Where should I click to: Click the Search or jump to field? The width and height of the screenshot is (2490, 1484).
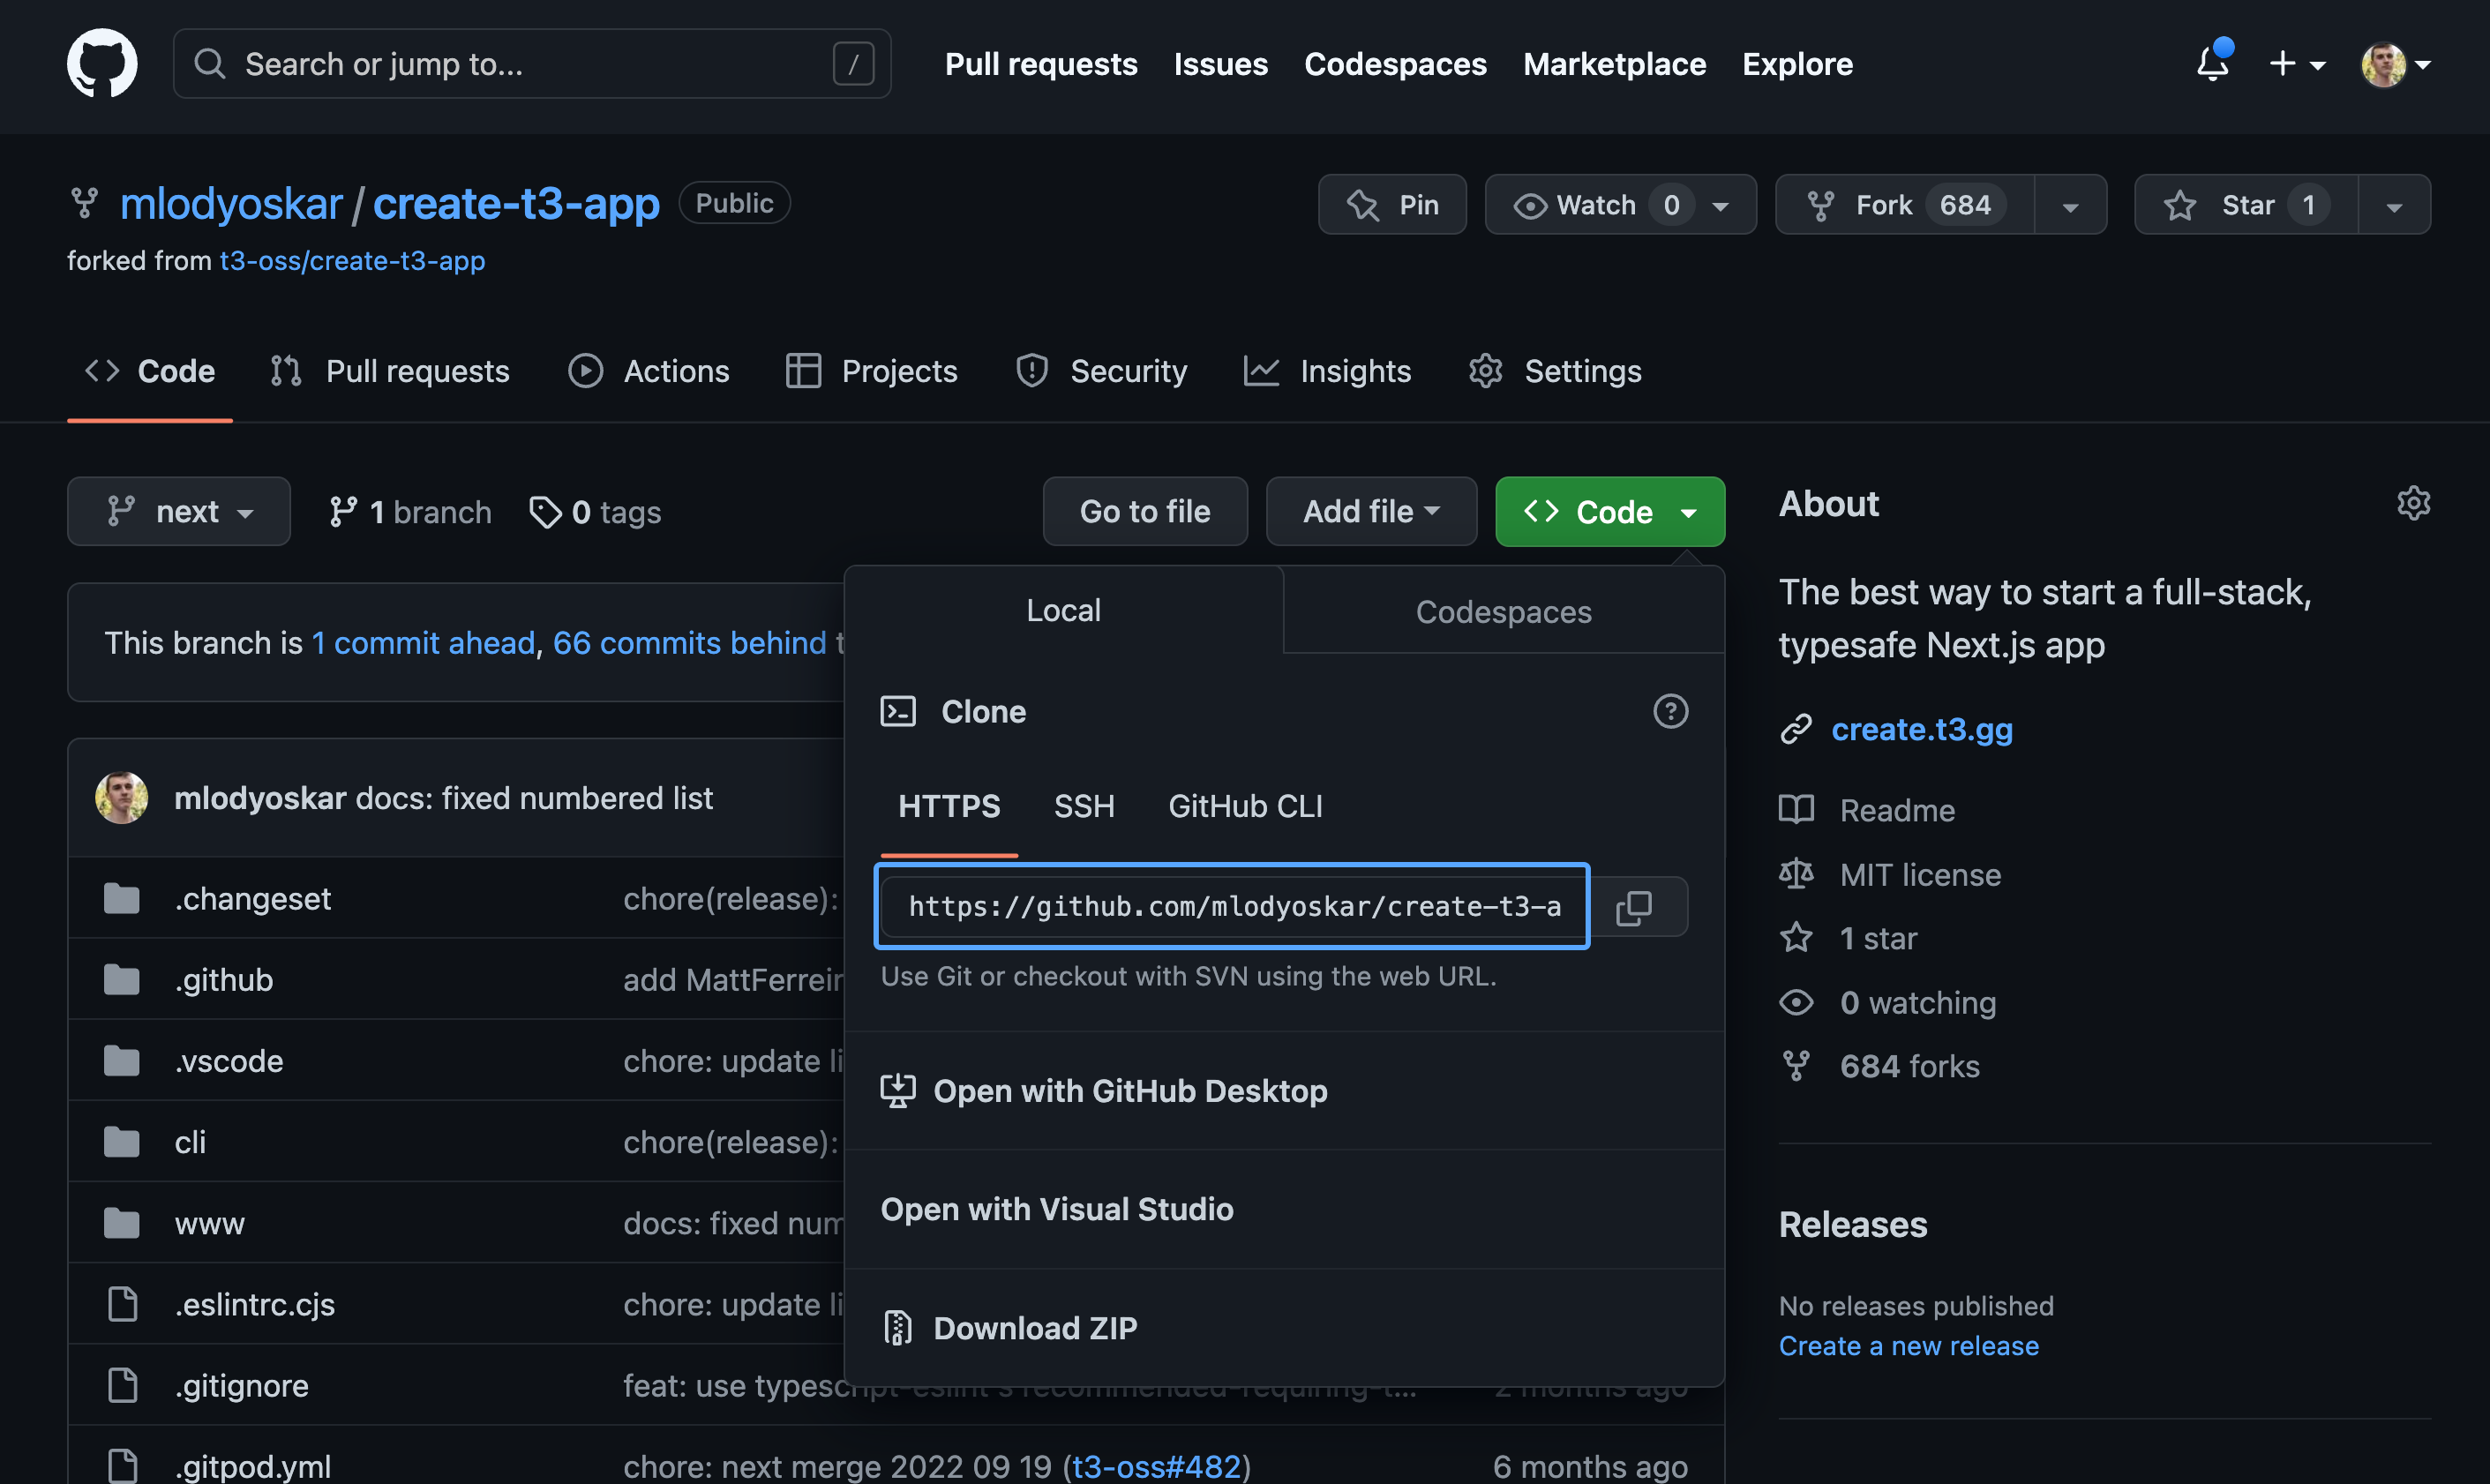[532, 64]
